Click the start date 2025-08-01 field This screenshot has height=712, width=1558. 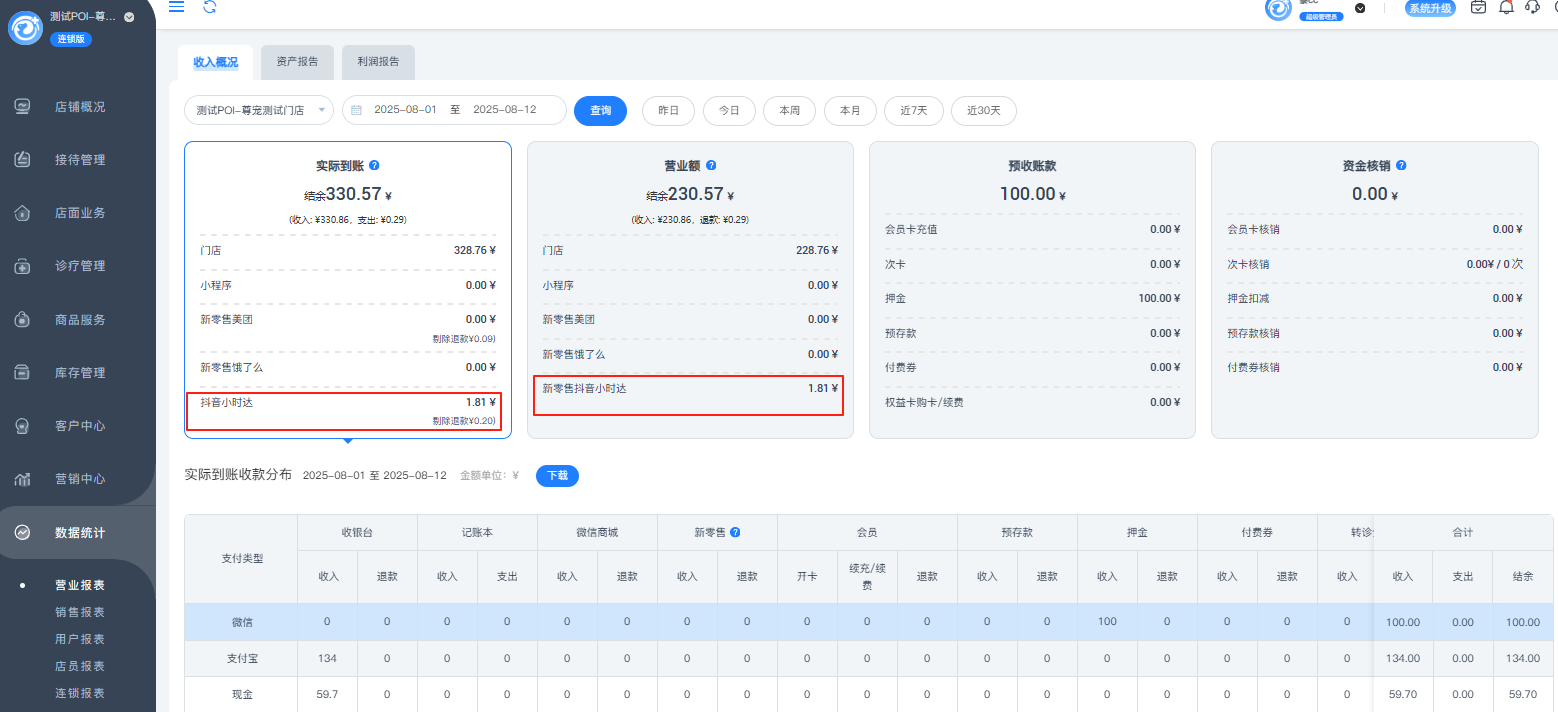[x=405, y=110]
